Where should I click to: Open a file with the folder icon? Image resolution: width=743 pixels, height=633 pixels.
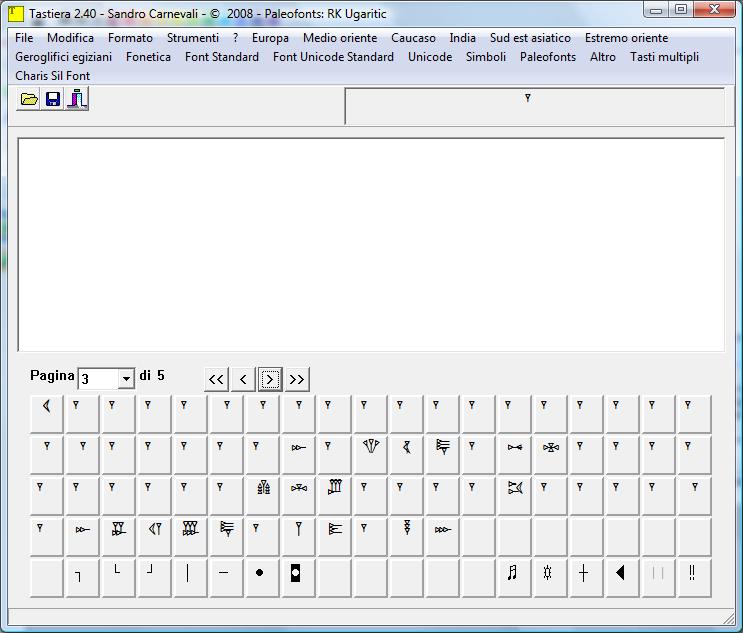(28, 99)
